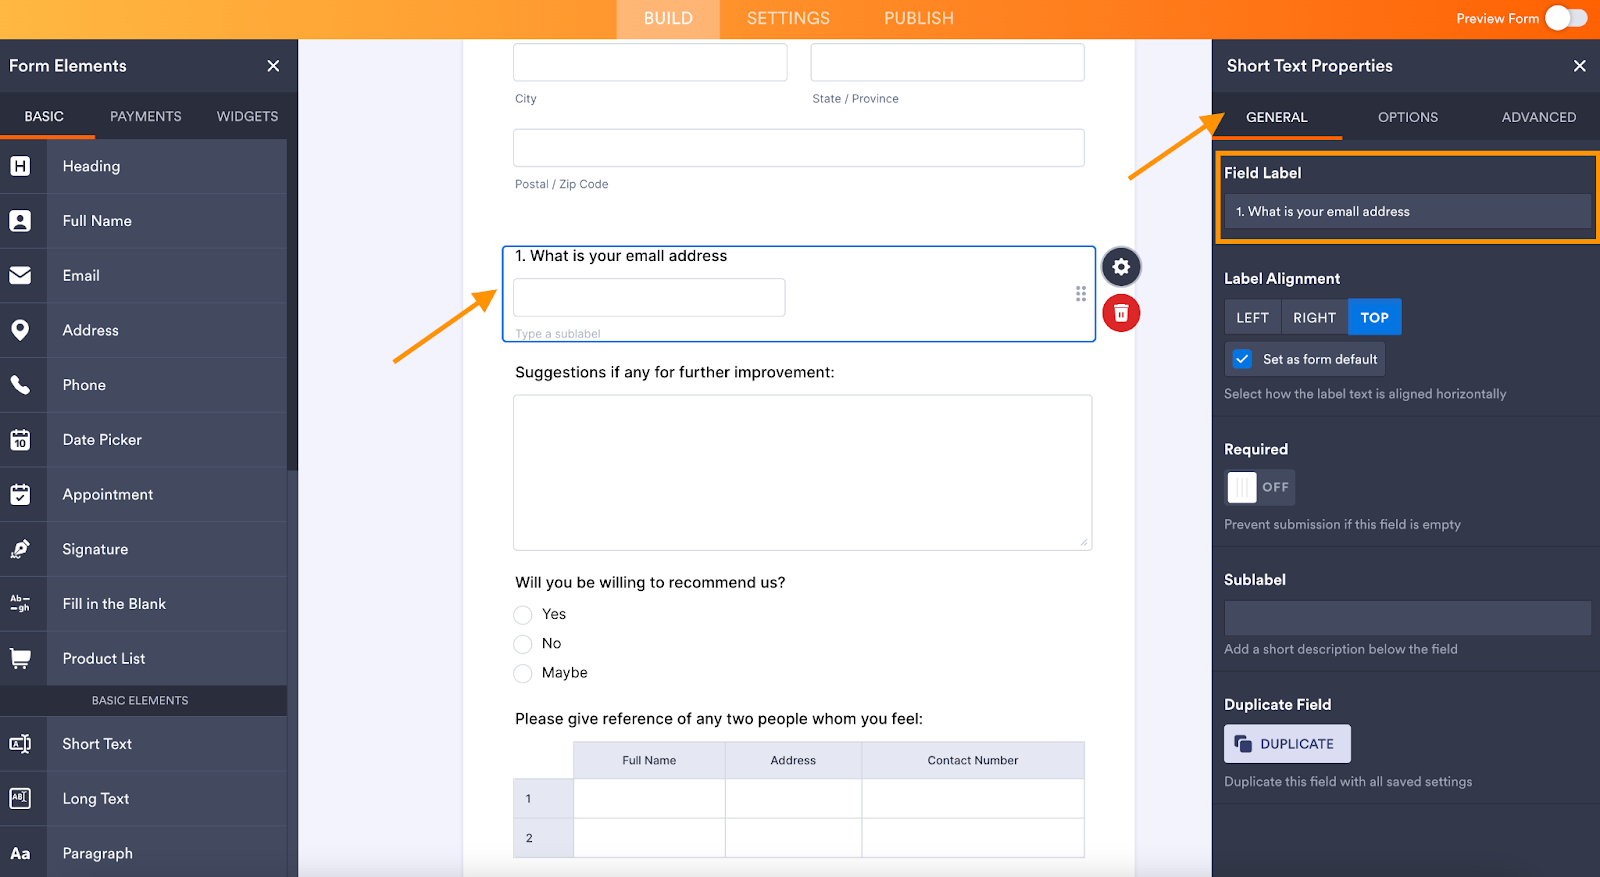Click the Suggestions text area

click(x=802, y=472)
